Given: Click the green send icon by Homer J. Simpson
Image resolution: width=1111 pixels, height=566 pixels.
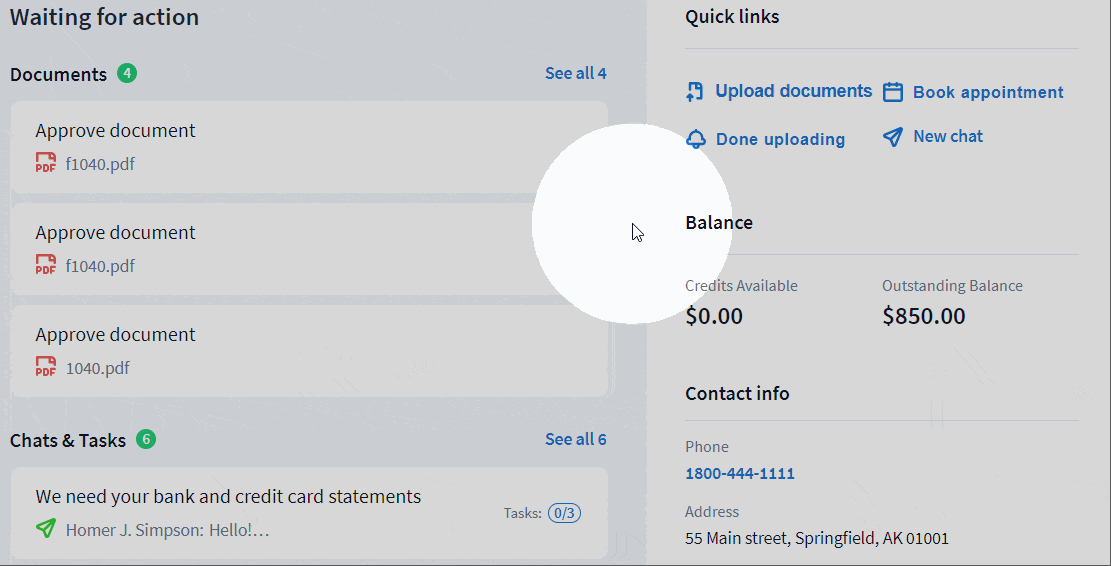Looking at the screenshot, I should (46, 529).
